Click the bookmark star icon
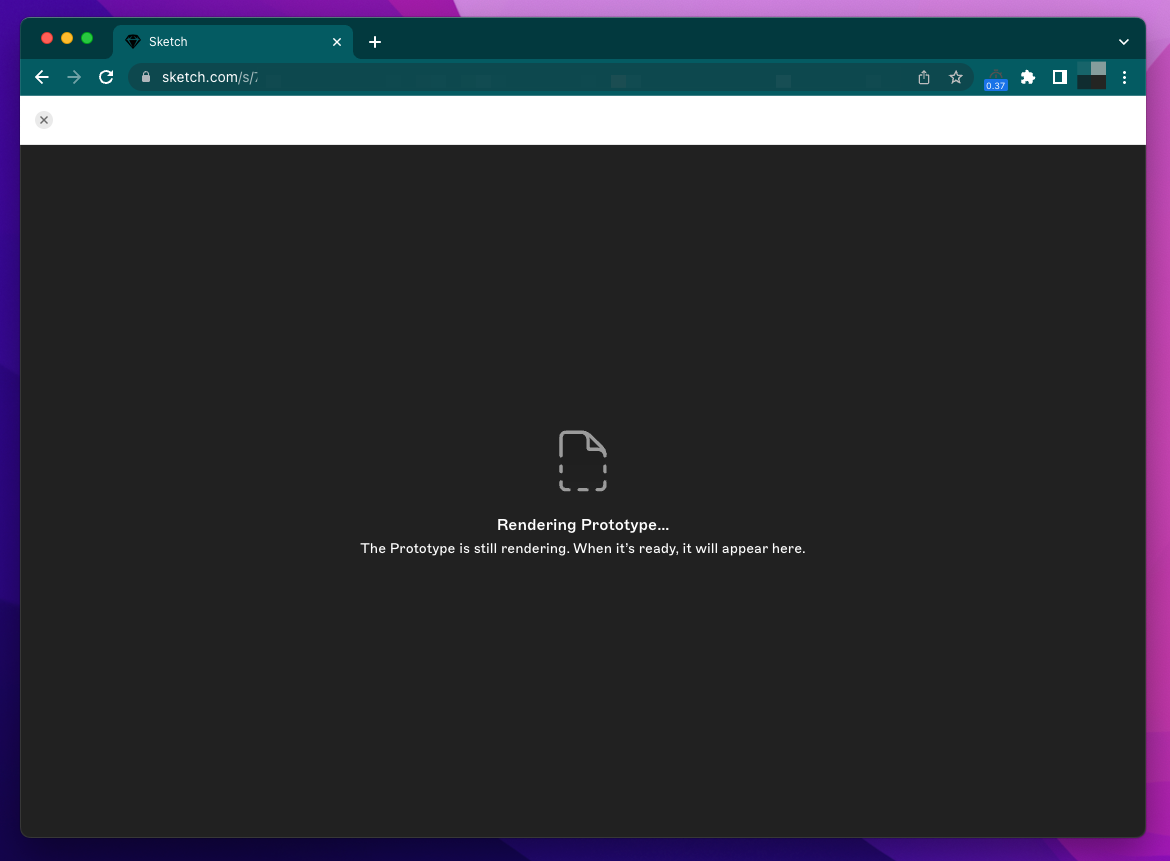 (x=956, y=77)
